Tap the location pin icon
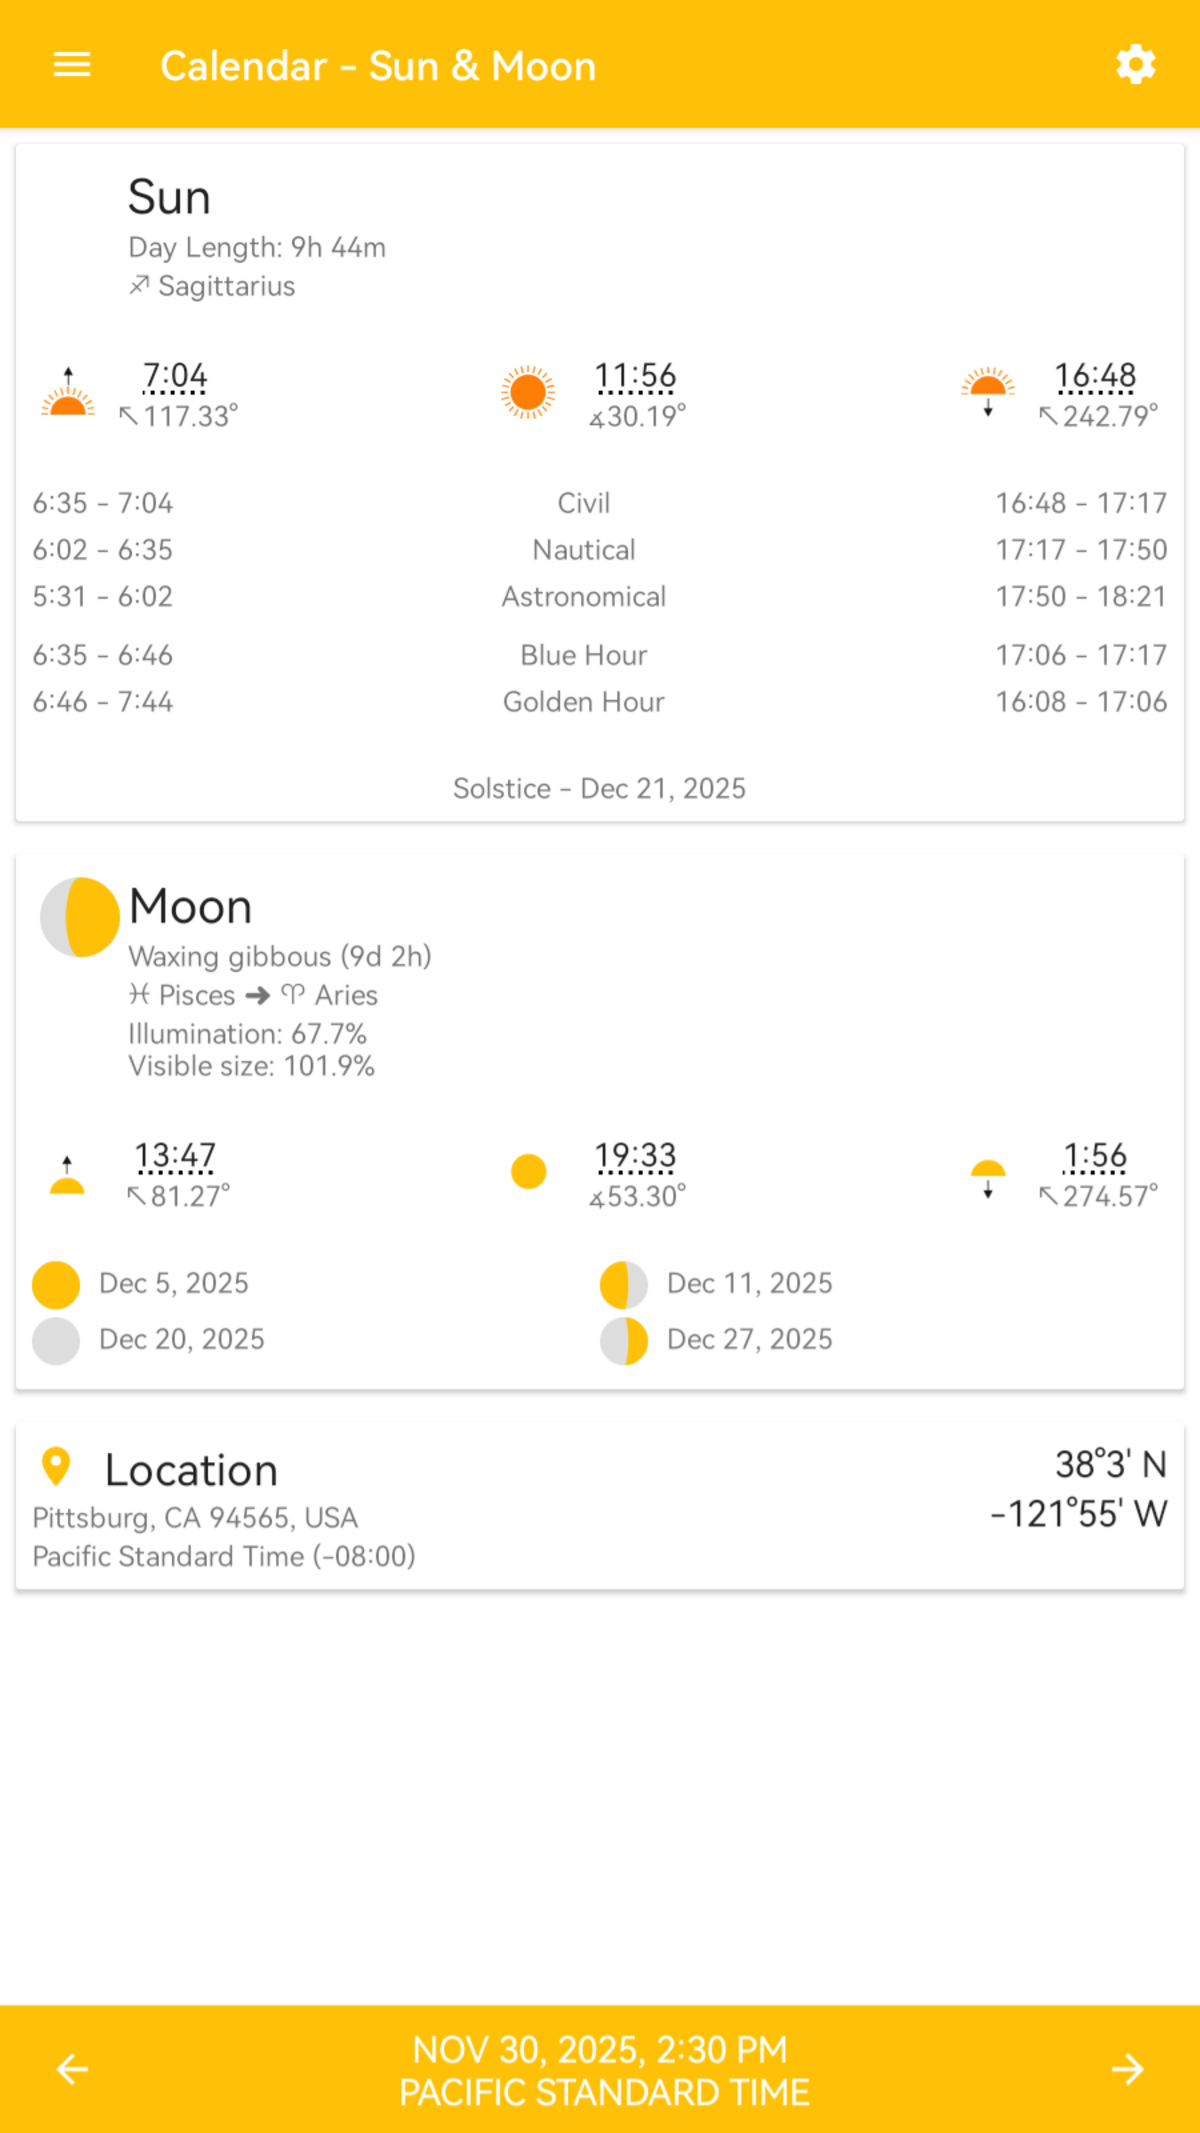This screenshot has height=2133, width=1200. point(56,1468)
